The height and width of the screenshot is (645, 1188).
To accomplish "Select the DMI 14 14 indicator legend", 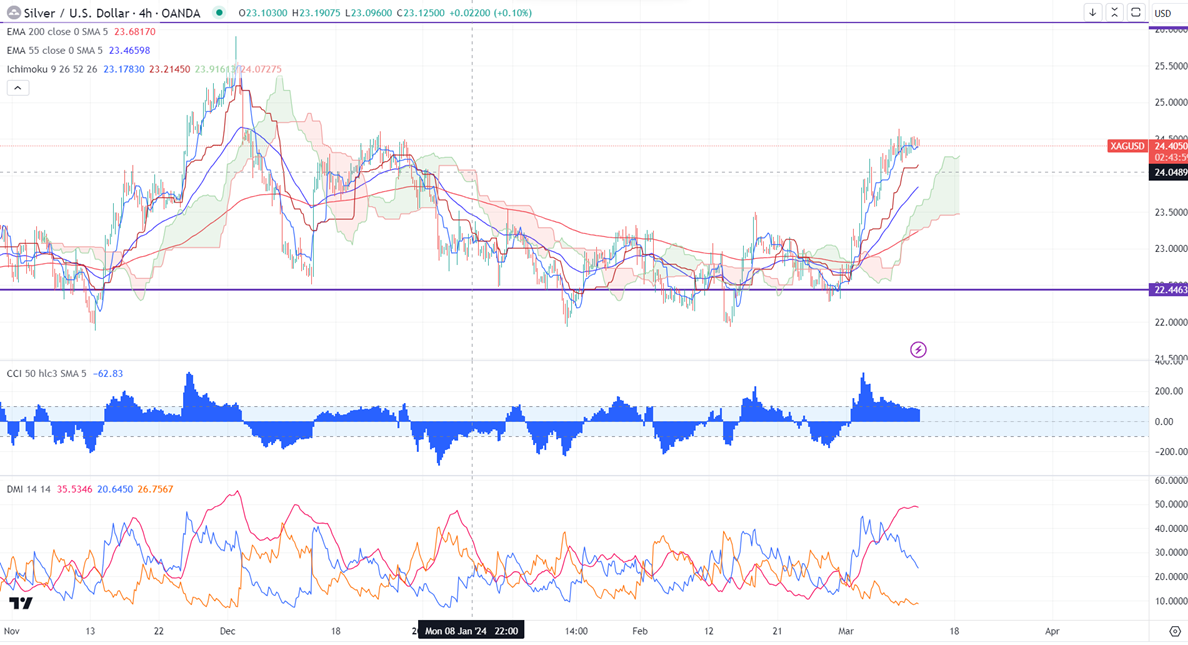I will pos(29,490).
